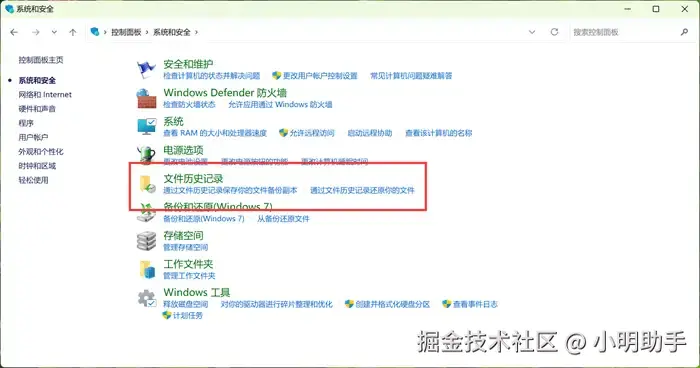
Task: Open the 系统 monitor icon
Action: 146,126
